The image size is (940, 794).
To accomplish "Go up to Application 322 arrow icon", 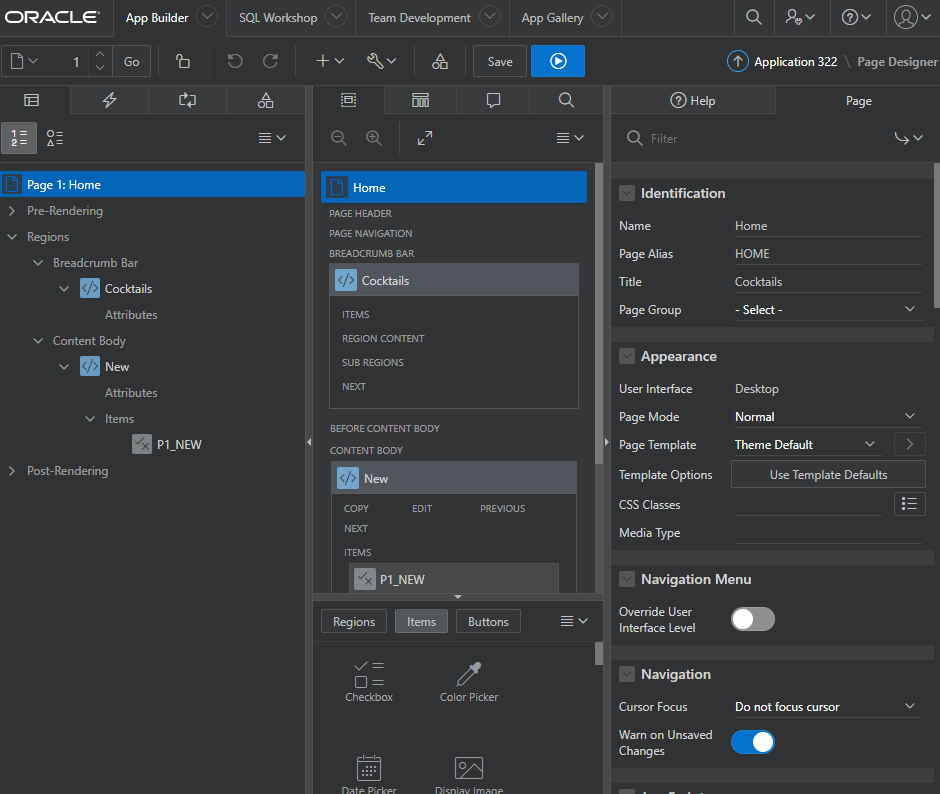I will (738, 61).
